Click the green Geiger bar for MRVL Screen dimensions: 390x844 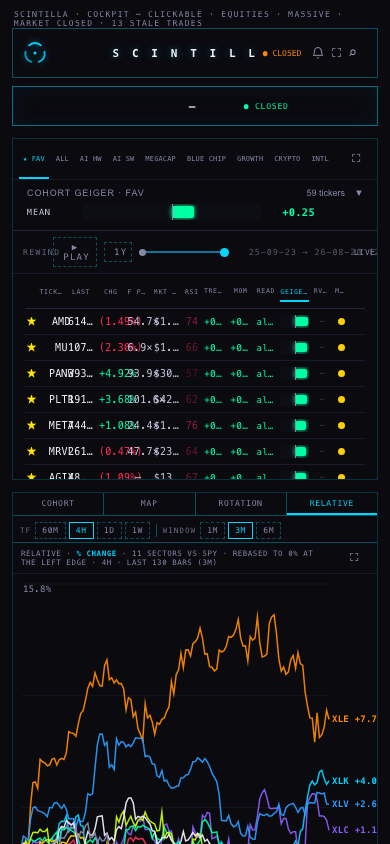coord(301,451)
